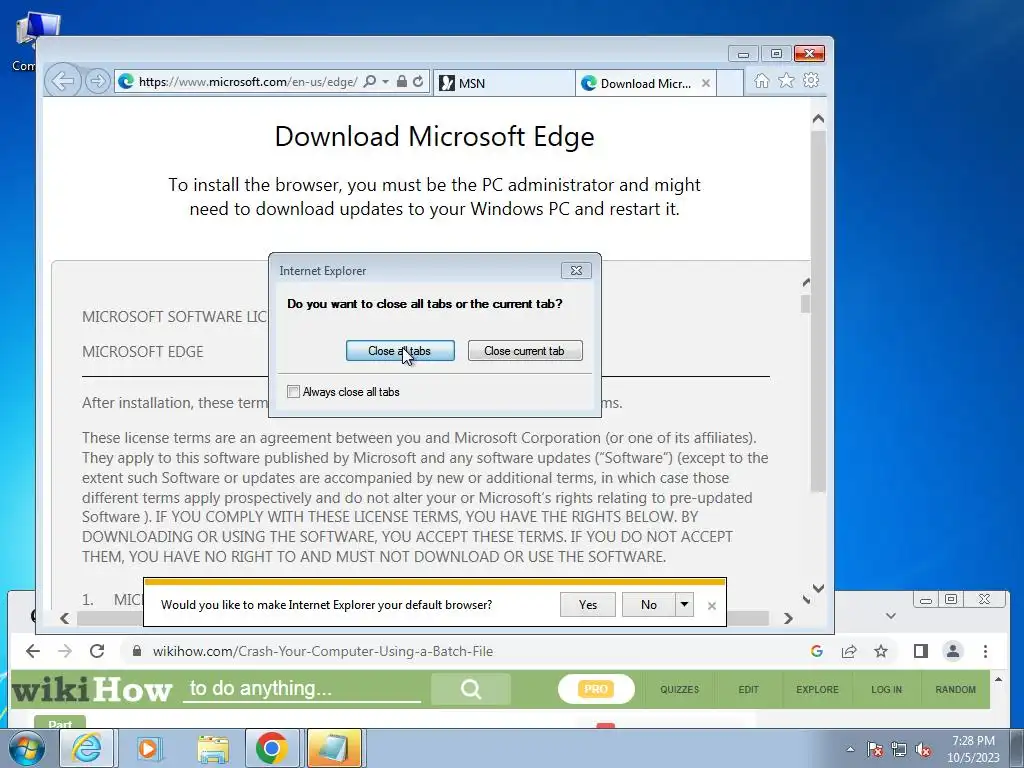Open a new tab in Internet Explorer
Image resolution: width=1024 pixels, height=768 pixels.
[730, 83]
